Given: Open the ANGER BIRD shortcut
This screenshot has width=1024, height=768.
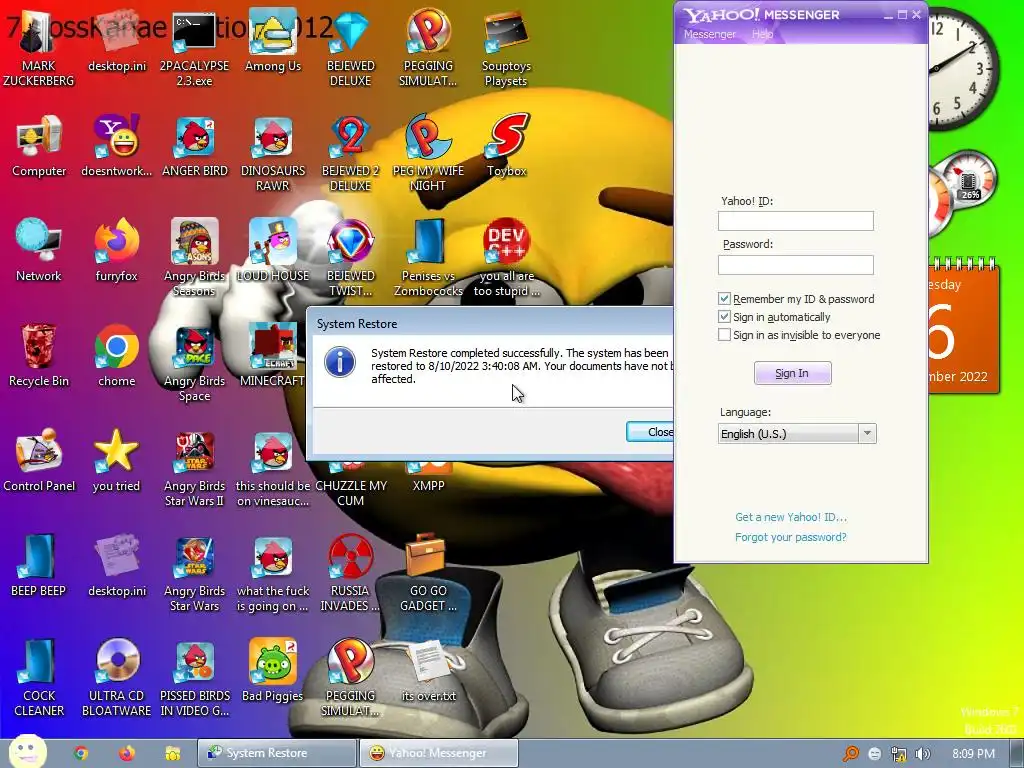Looking at the screenshot, I should [x=195, y=147].
